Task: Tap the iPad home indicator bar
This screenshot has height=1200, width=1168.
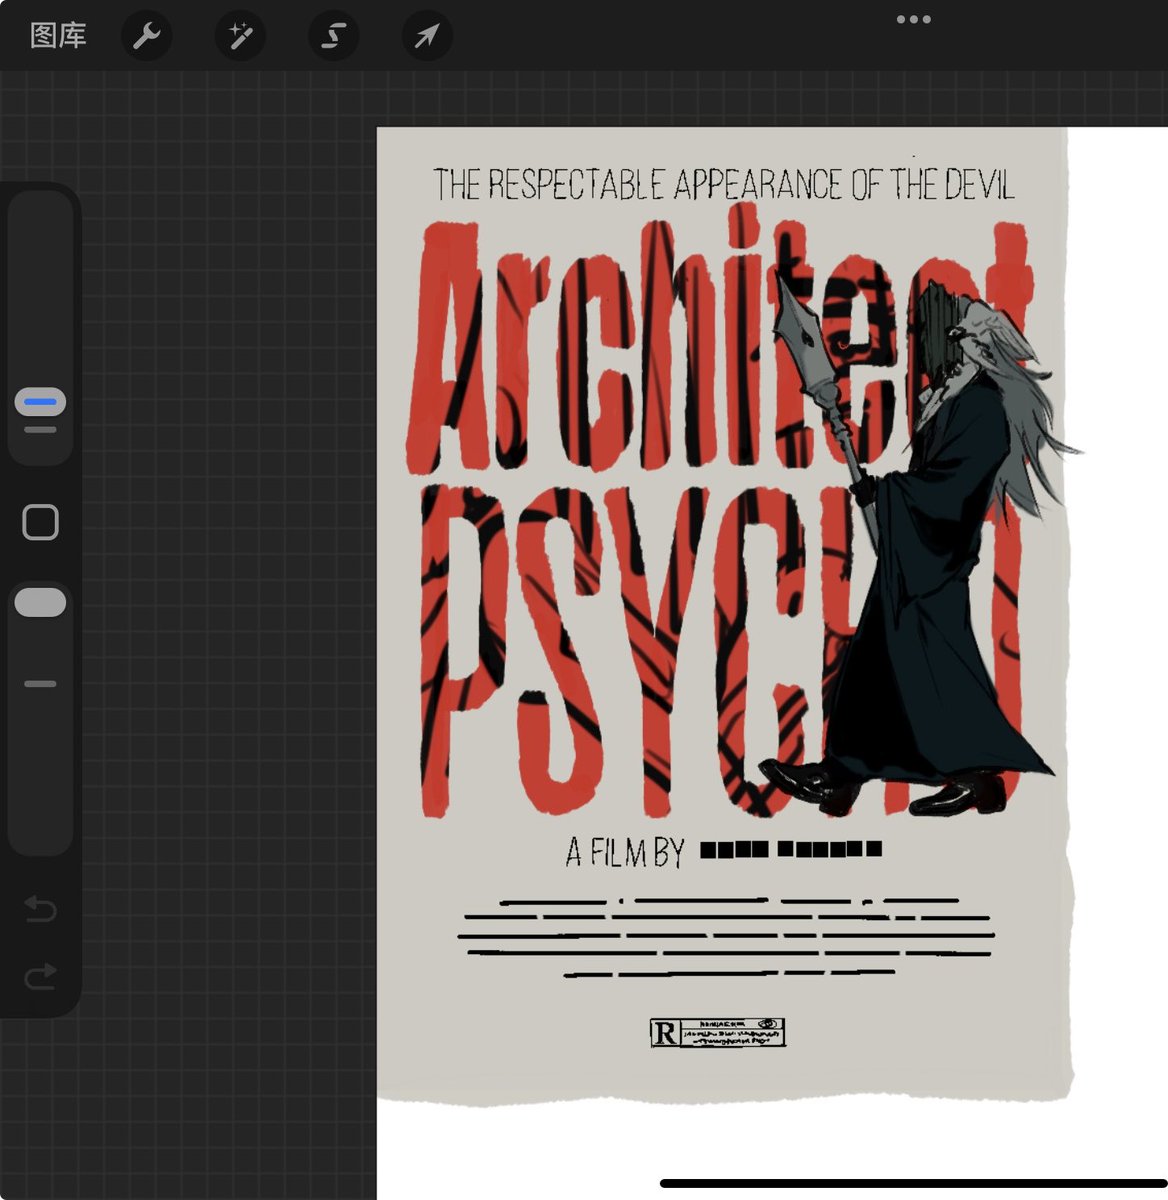Action: [913, 1183]
